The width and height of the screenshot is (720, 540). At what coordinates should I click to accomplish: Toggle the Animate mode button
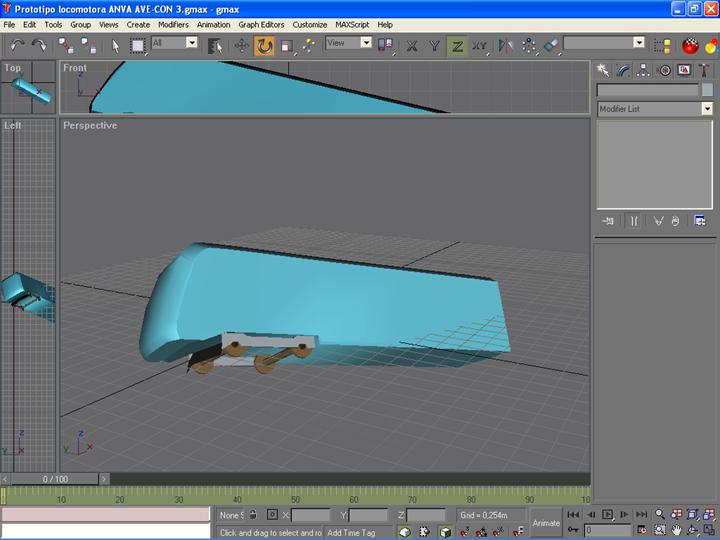pos(546,522)
